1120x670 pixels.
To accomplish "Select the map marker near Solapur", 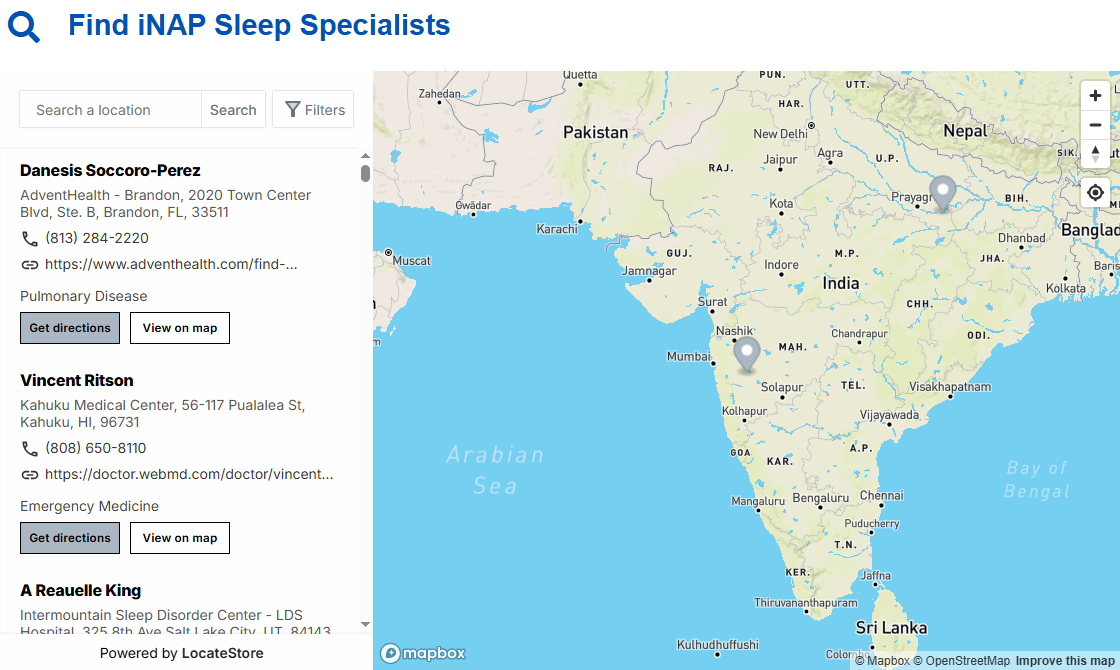I will (746, 354).
